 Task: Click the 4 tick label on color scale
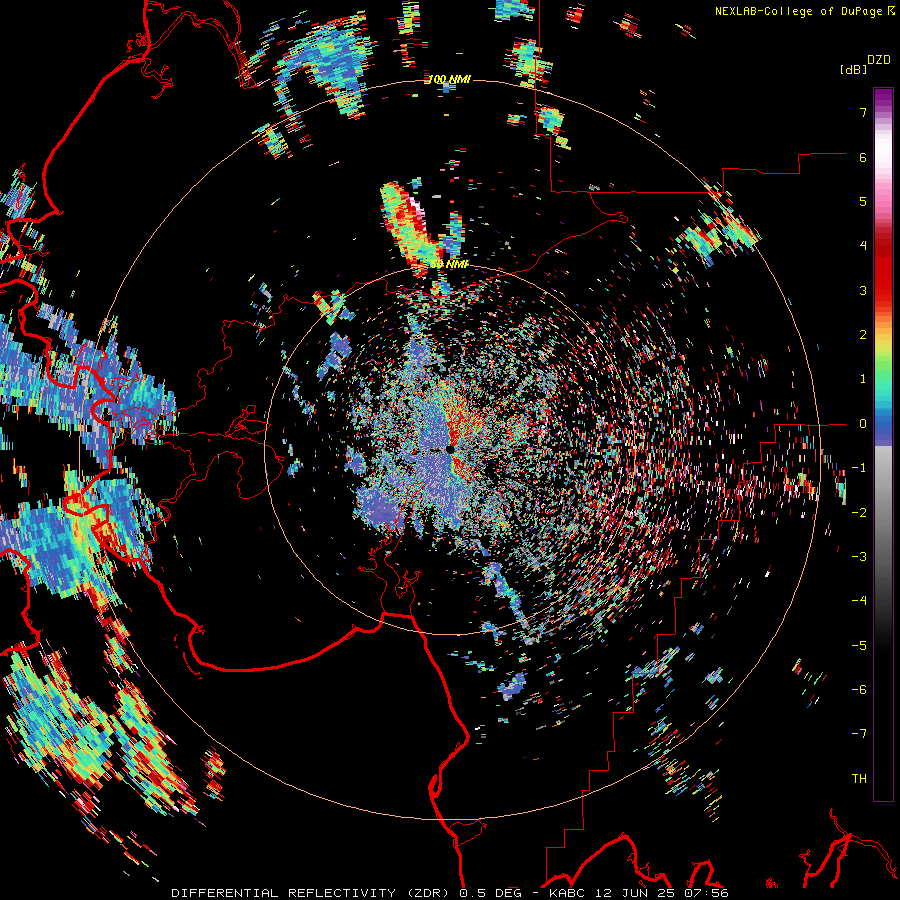(x=863, y=246)
